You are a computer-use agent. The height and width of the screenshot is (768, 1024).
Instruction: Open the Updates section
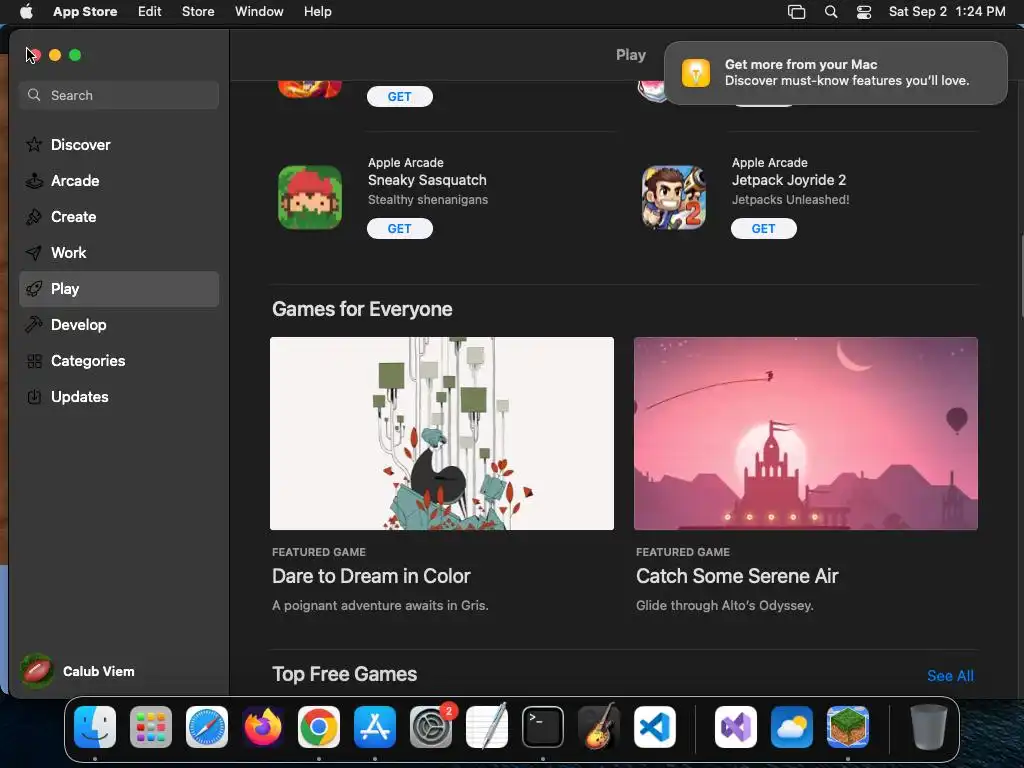tap(119, 396)
